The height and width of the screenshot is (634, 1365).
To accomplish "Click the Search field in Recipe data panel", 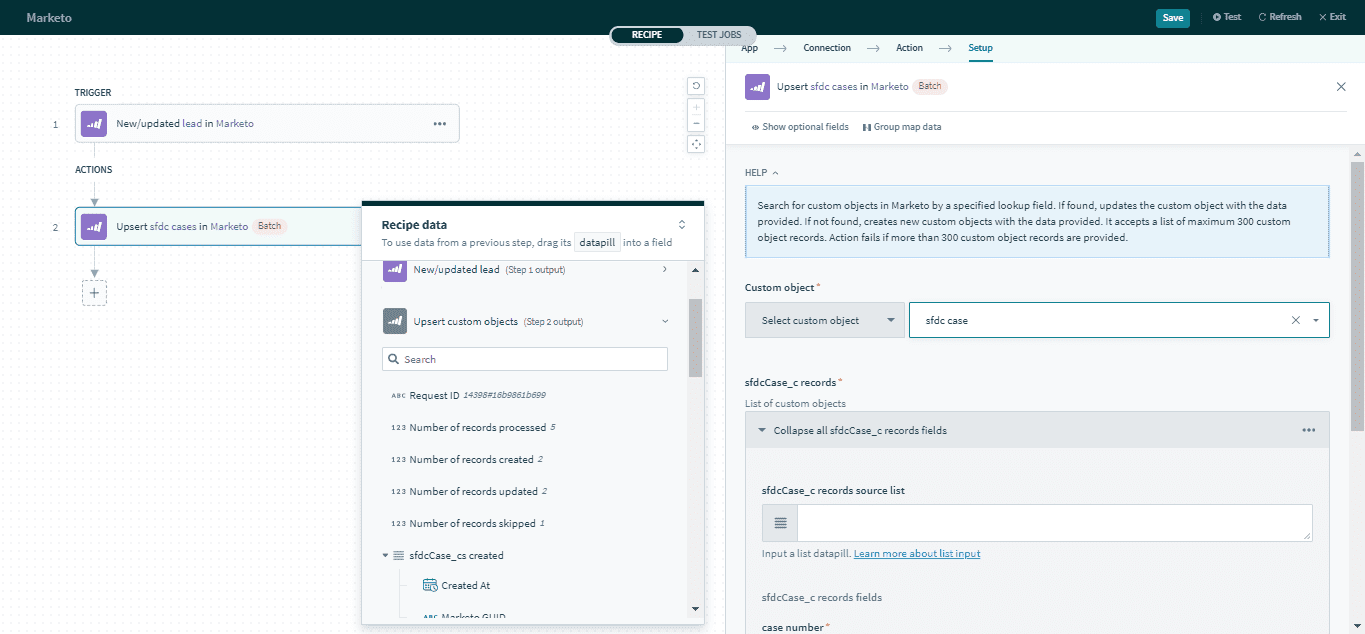I will click(x=525, y=358).
